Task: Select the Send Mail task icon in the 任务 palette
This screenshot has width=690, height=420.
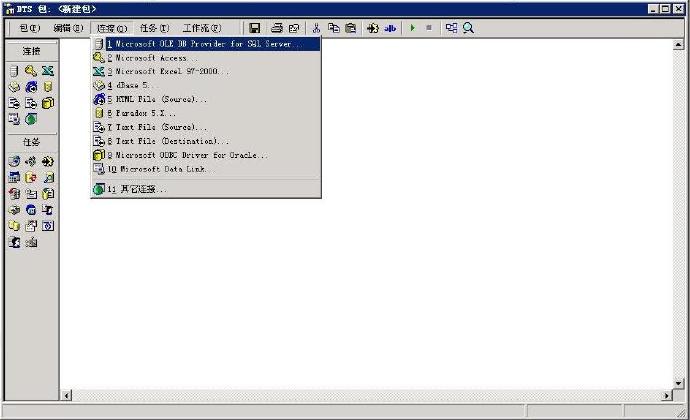Action: (31, 194)
